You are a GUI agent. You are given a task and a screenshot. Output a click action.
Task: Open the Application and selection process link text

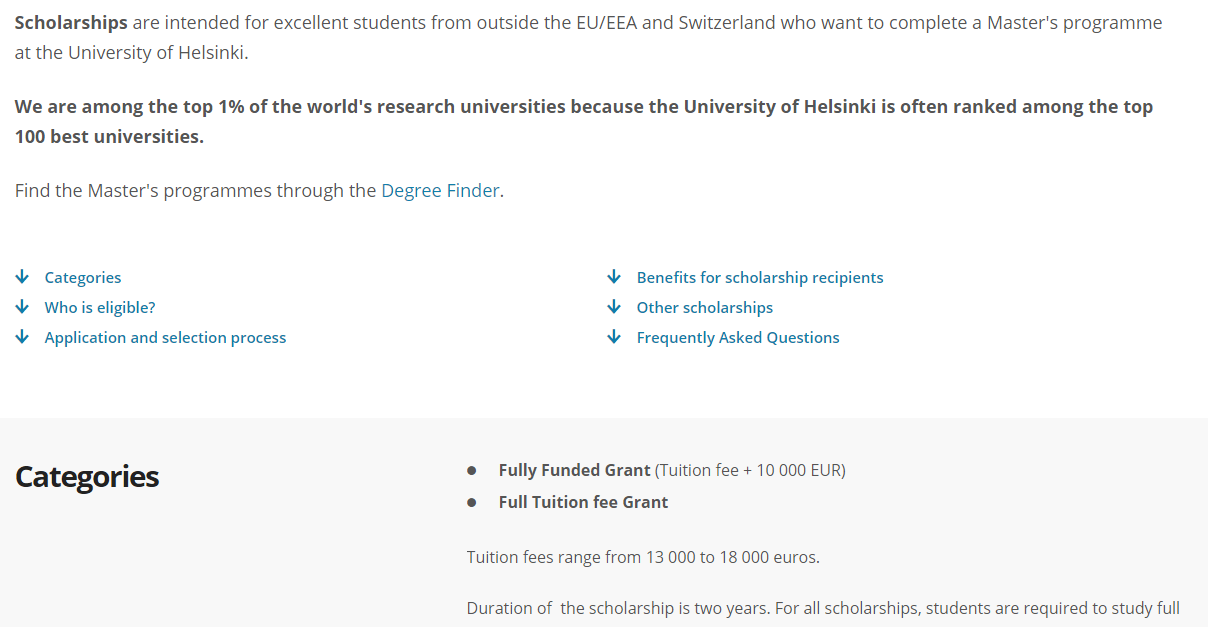click(165, 338)
